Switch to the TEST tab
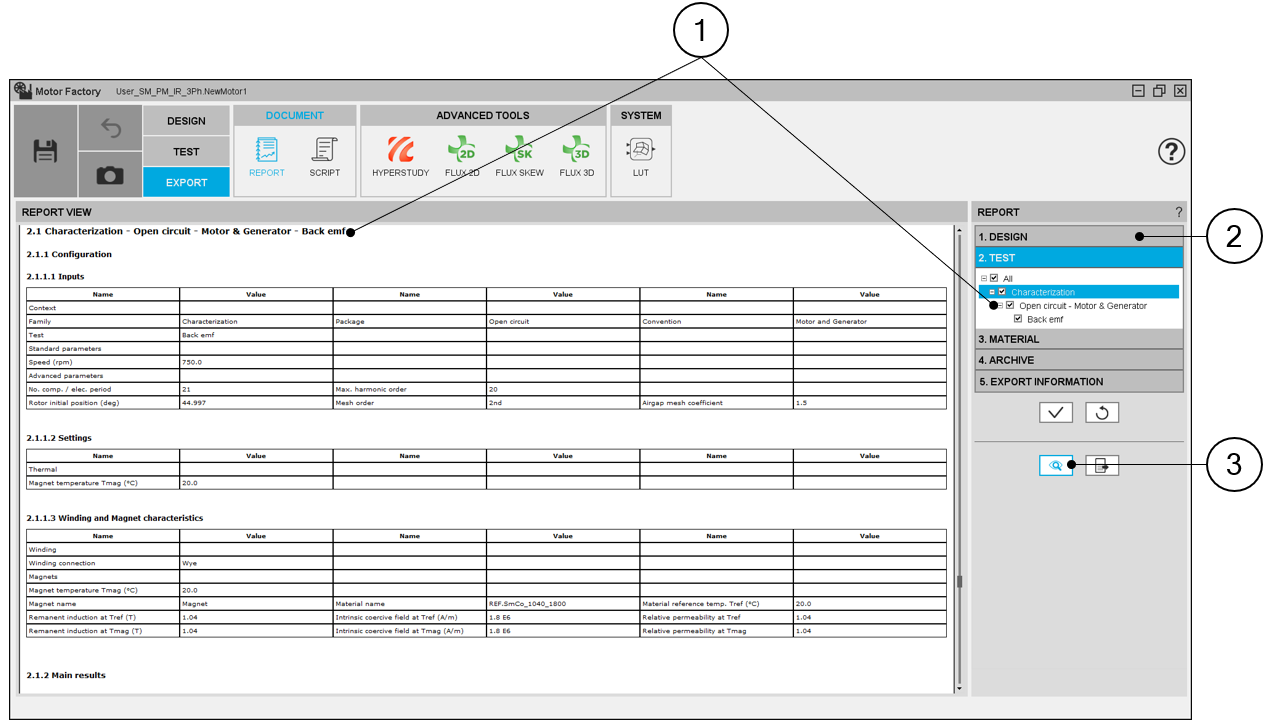This screenshot has width=1278, height=728. pyautogui.click(x=186, y=152)
